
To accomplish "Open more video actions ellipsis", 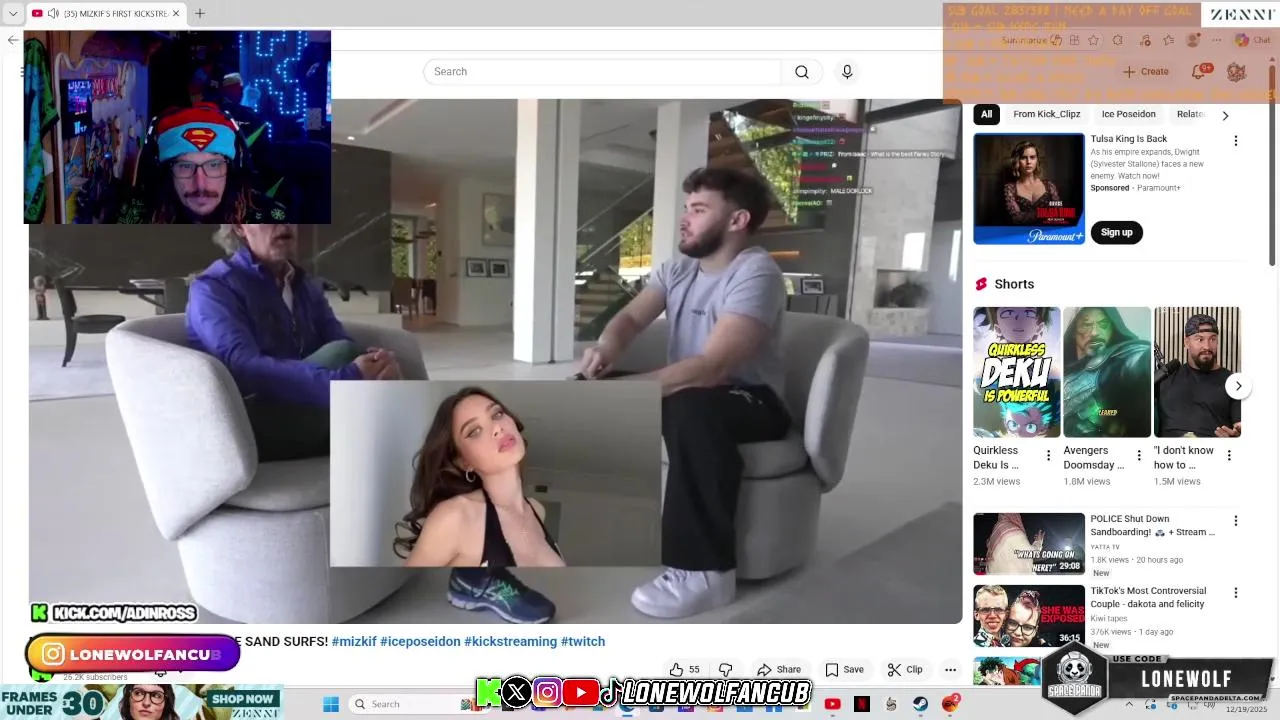I will (x=950, y=670).
